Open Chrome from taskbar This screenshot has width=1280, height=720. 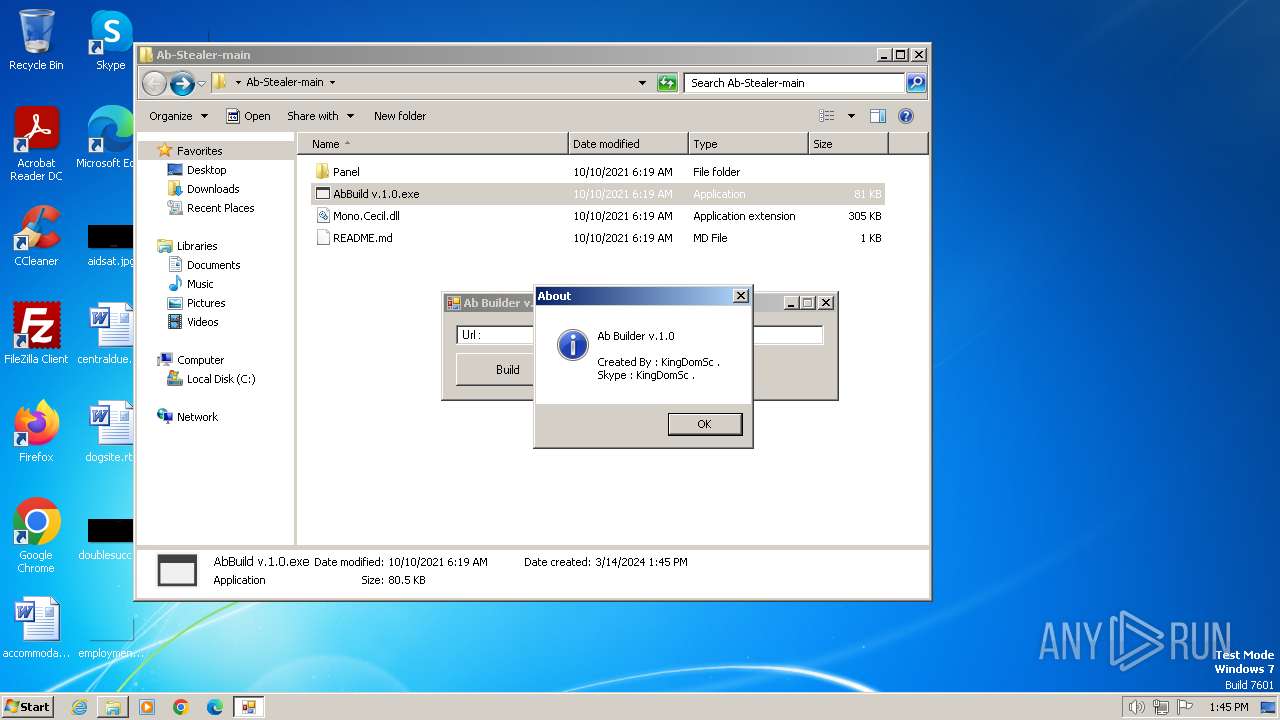pos(181,707)
